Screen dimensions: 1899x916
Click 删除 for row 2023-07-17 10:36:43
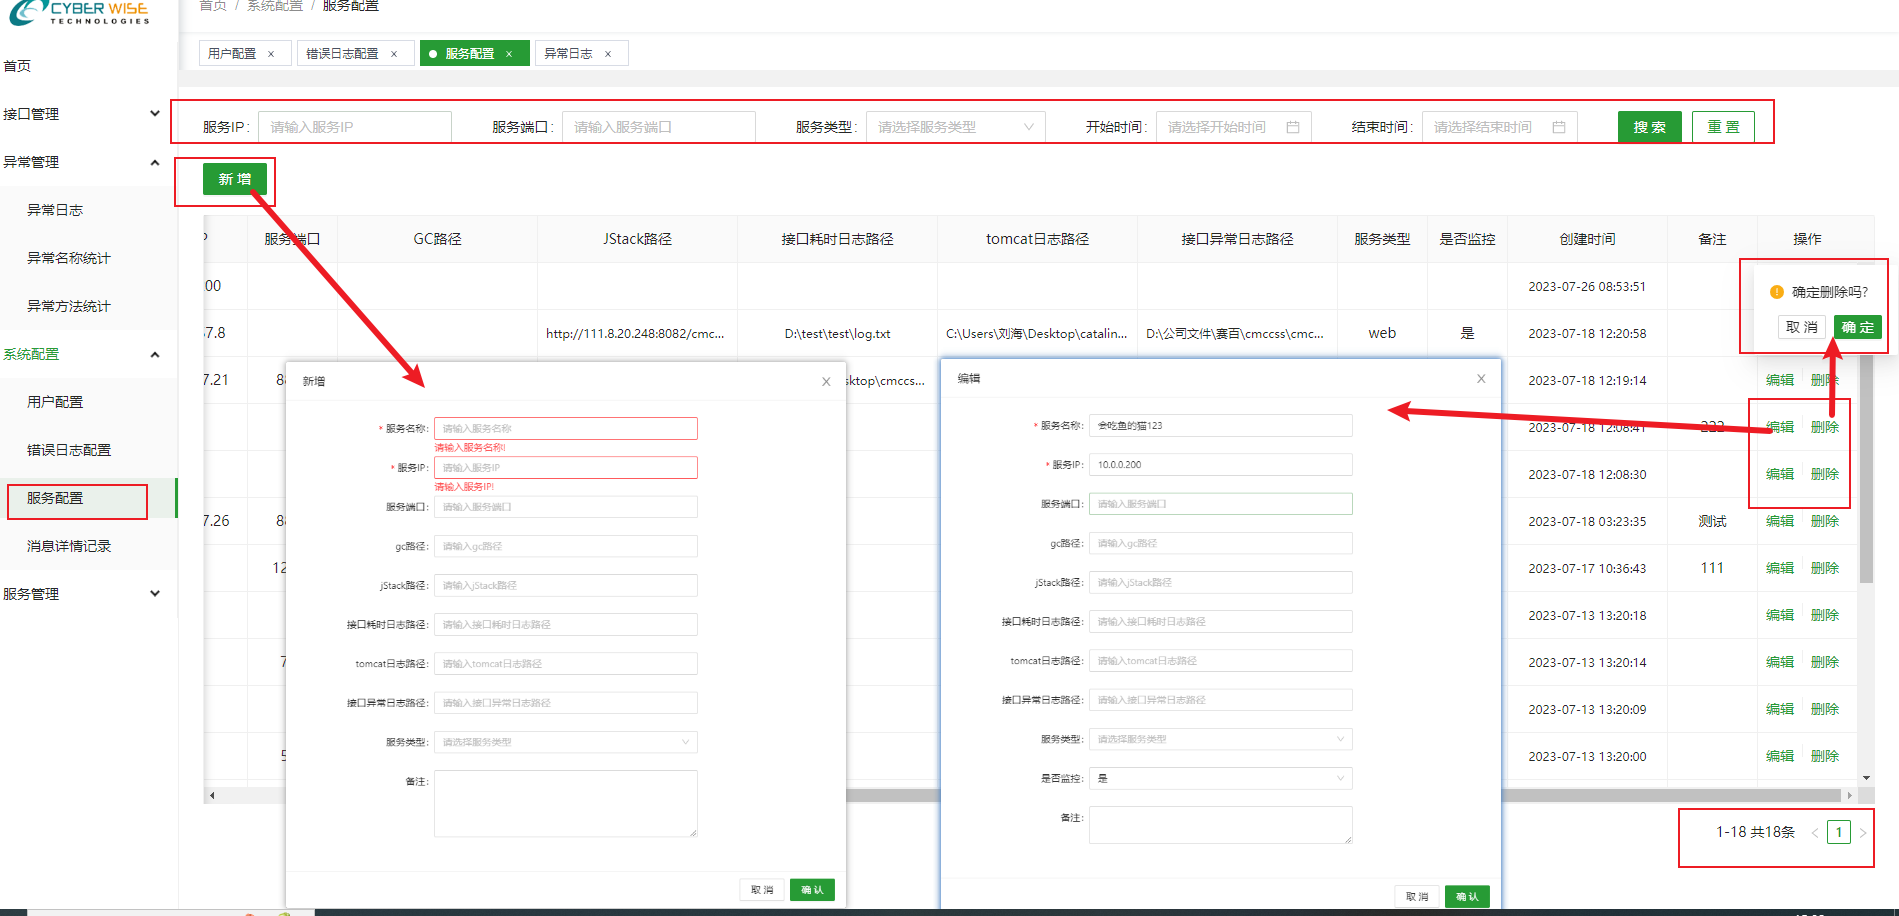click(x=1825, y=568)
